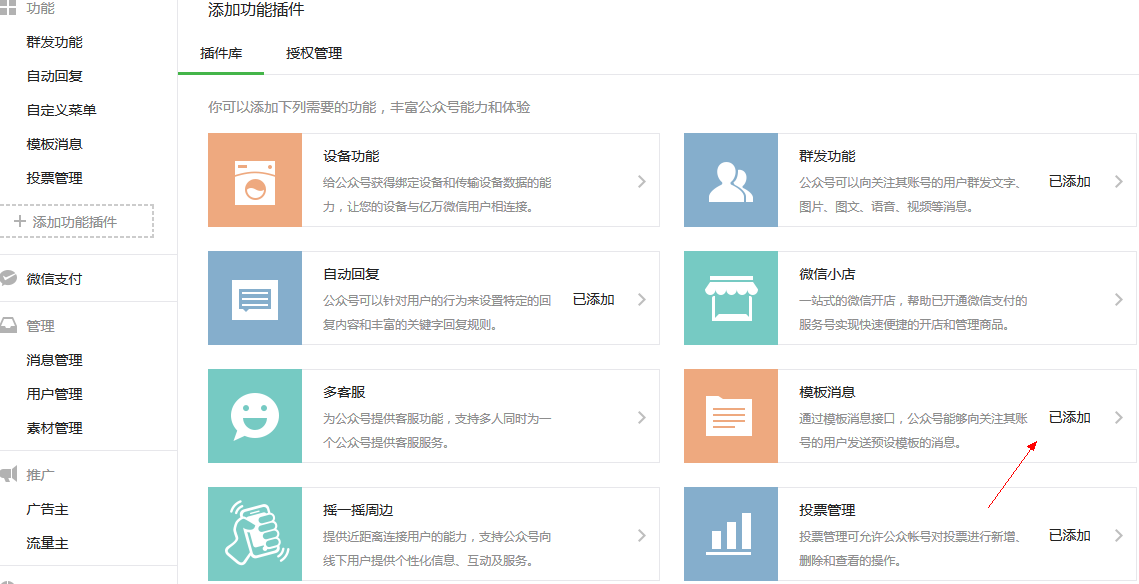The image size is (1139, 584).
Task: Click the 微信支付 checkmark bubble icon in sidebar
Action: (x=8, y=279)
